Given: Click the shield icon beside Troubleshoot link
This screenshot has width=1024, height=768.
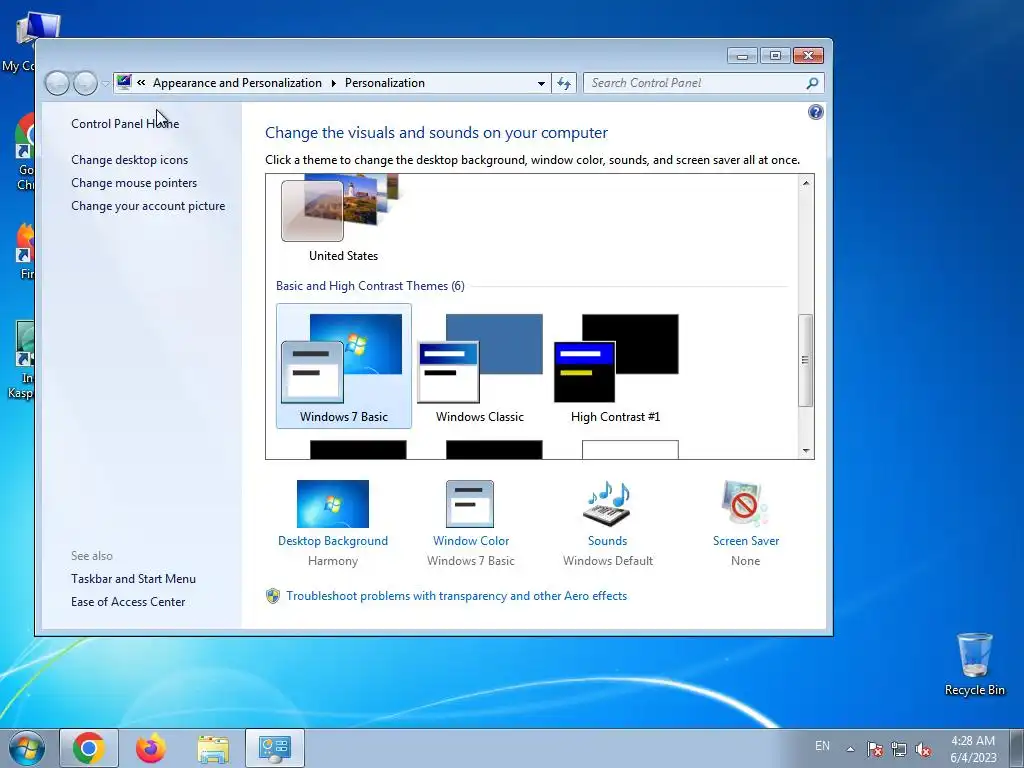Looking at the screenshot, I should click(x=273, y=596).
